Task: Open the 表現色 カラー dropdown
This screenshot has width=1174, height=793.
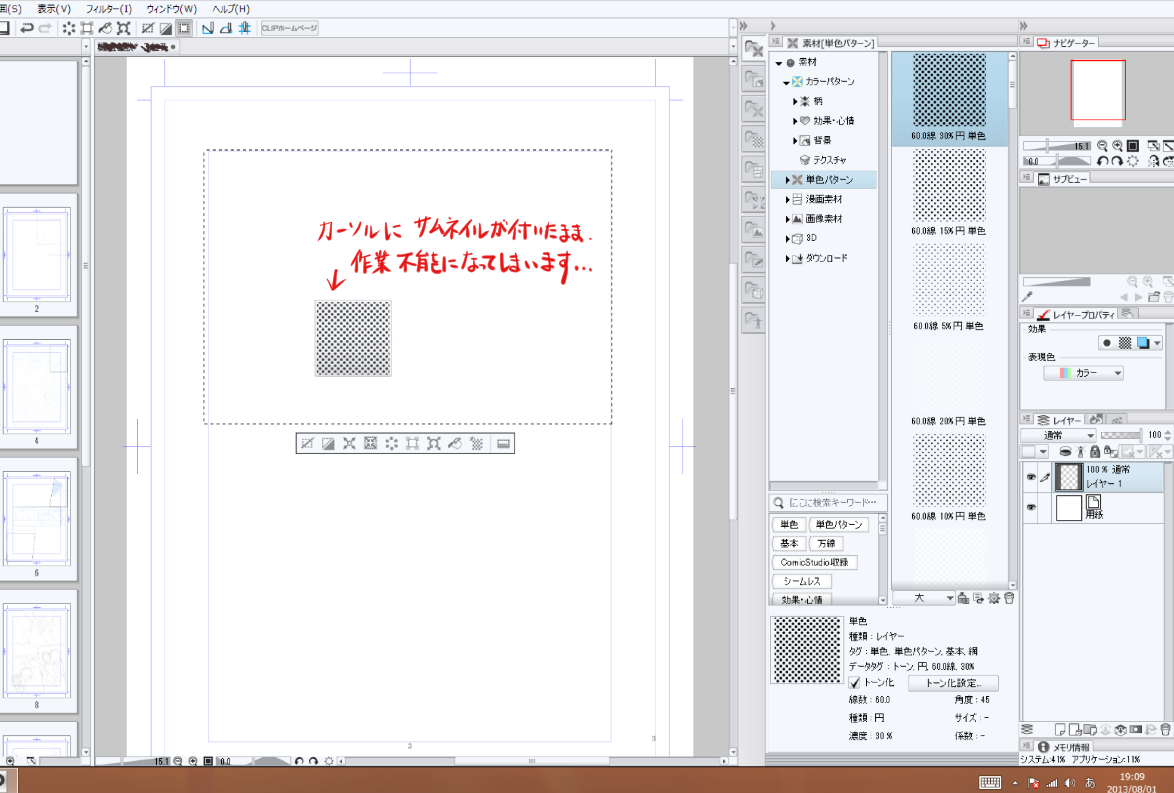Action: 1083,373
